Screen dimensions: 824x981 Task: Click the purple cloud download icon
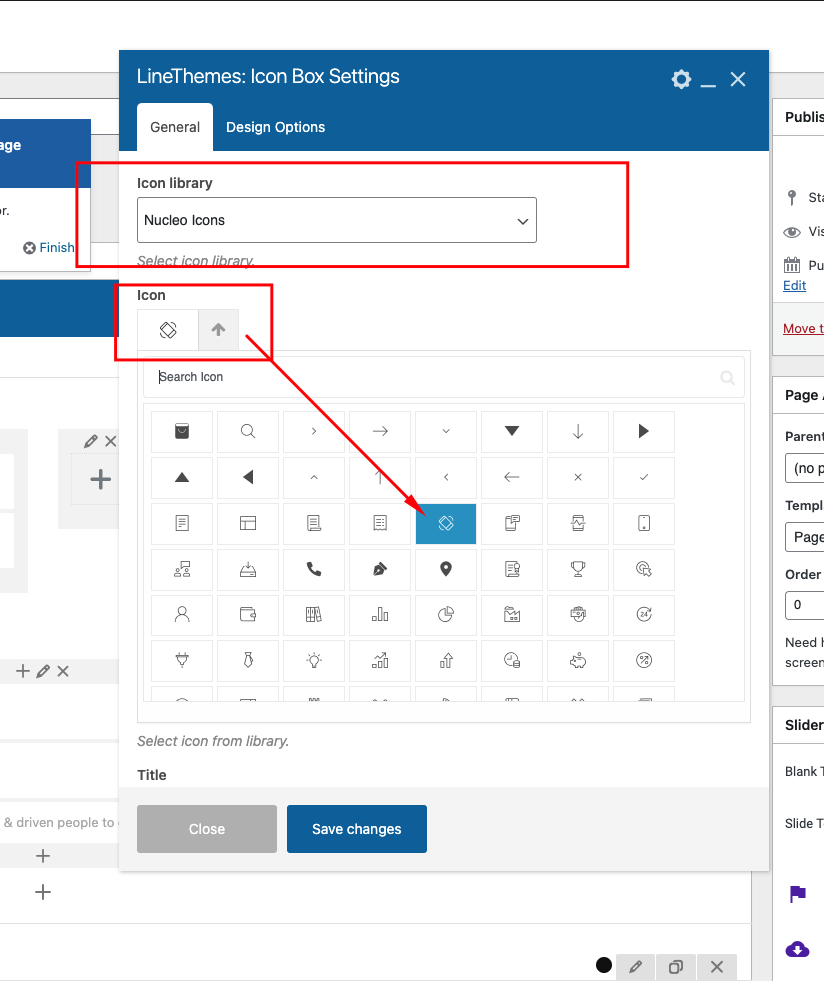click(x=797, y=949)
